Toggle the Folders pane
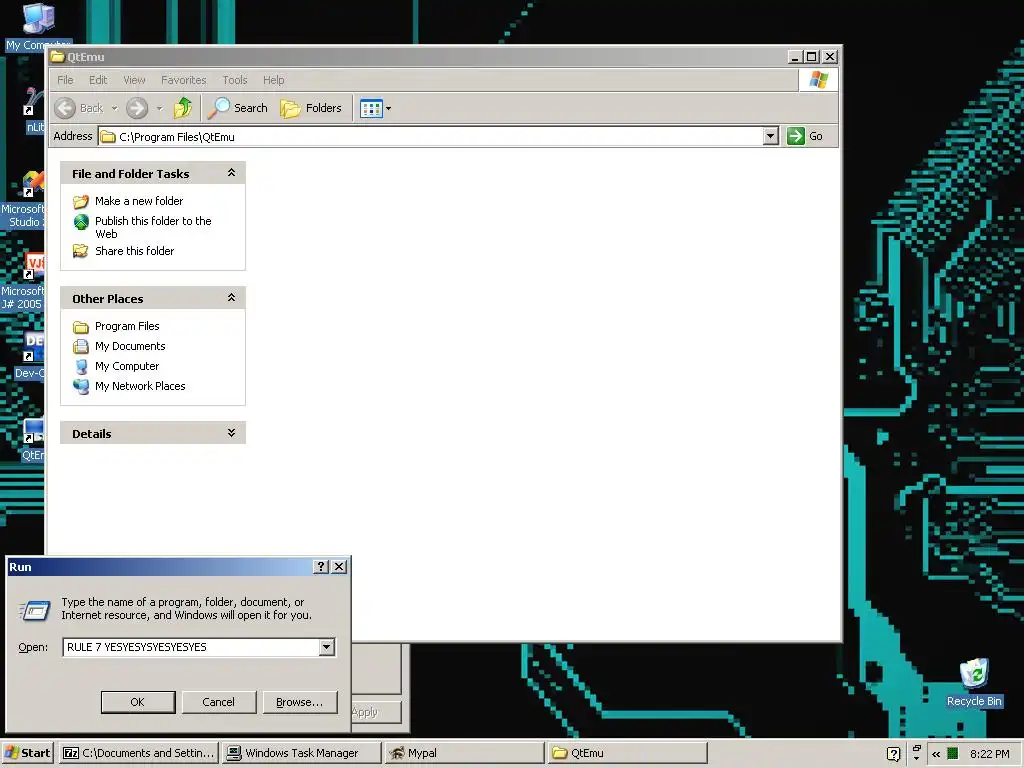Screen dimensions: 1024x768 [311, 108]
